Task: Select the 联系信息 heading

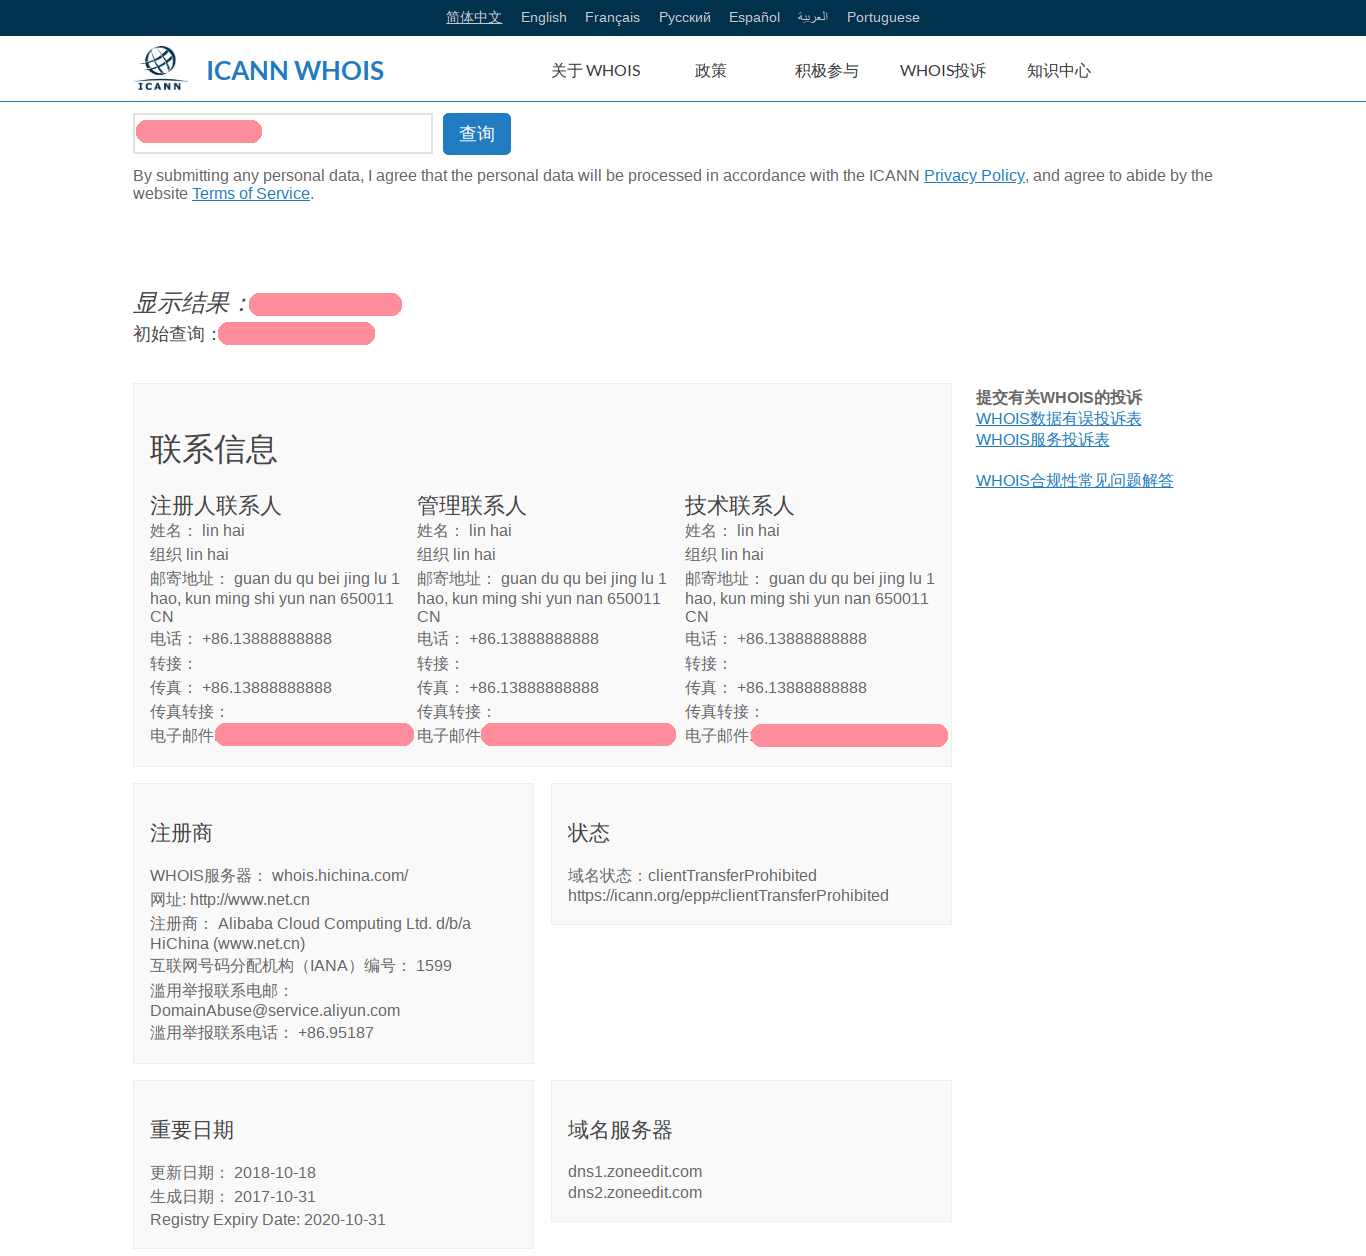Action: [214, 449]
